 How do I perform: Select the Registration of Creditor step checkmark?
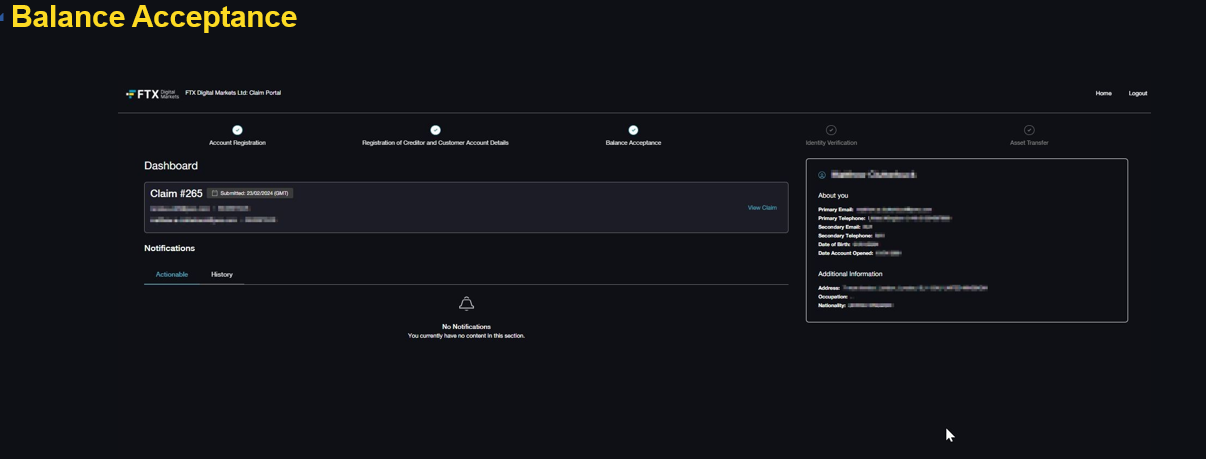[435, 130]
